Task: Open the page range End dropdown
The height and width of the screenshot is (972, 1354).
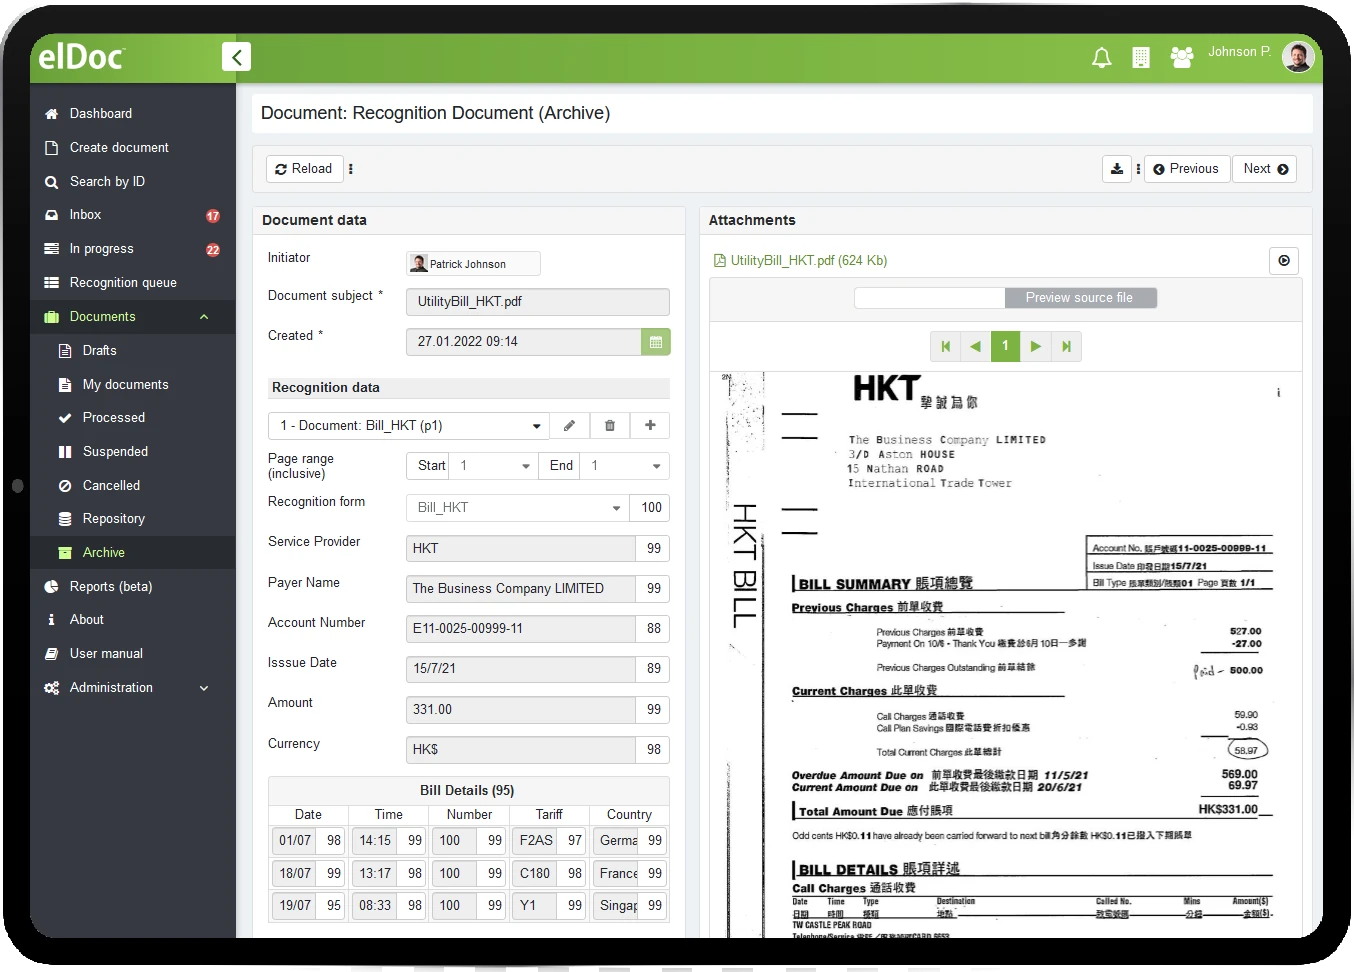Action: [x=626, y=466]
